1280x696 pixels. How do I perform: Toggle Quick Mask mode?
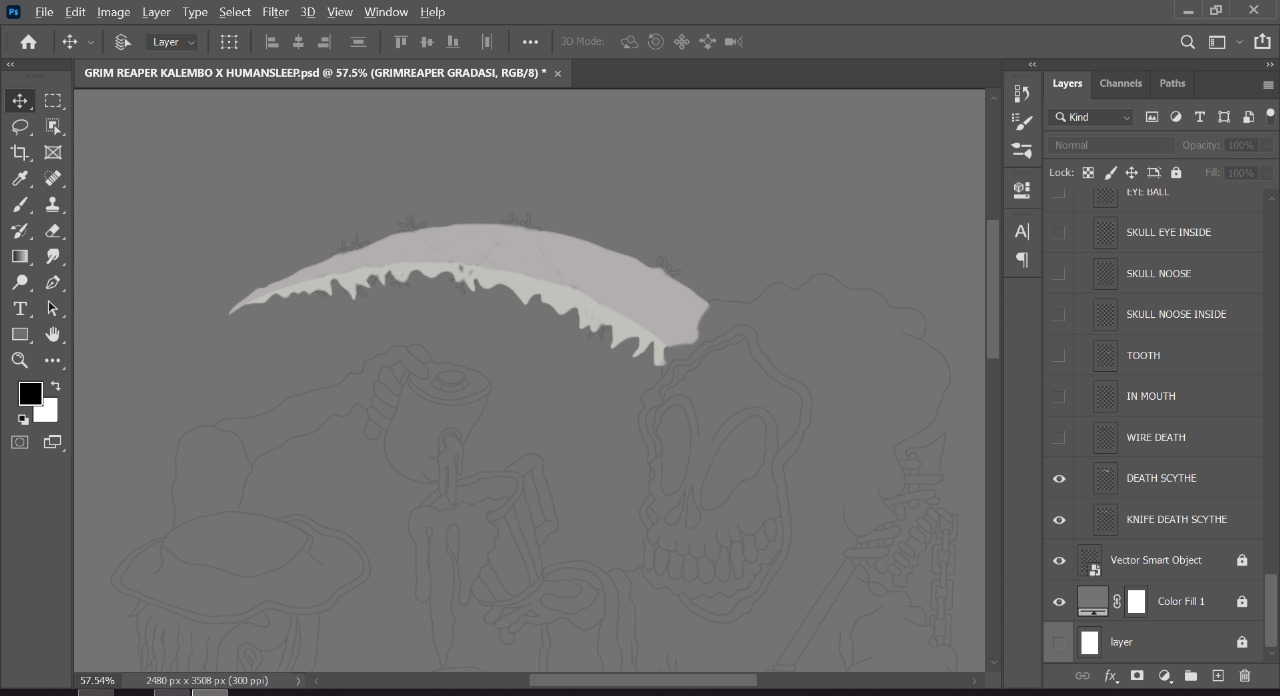point(20,442)
